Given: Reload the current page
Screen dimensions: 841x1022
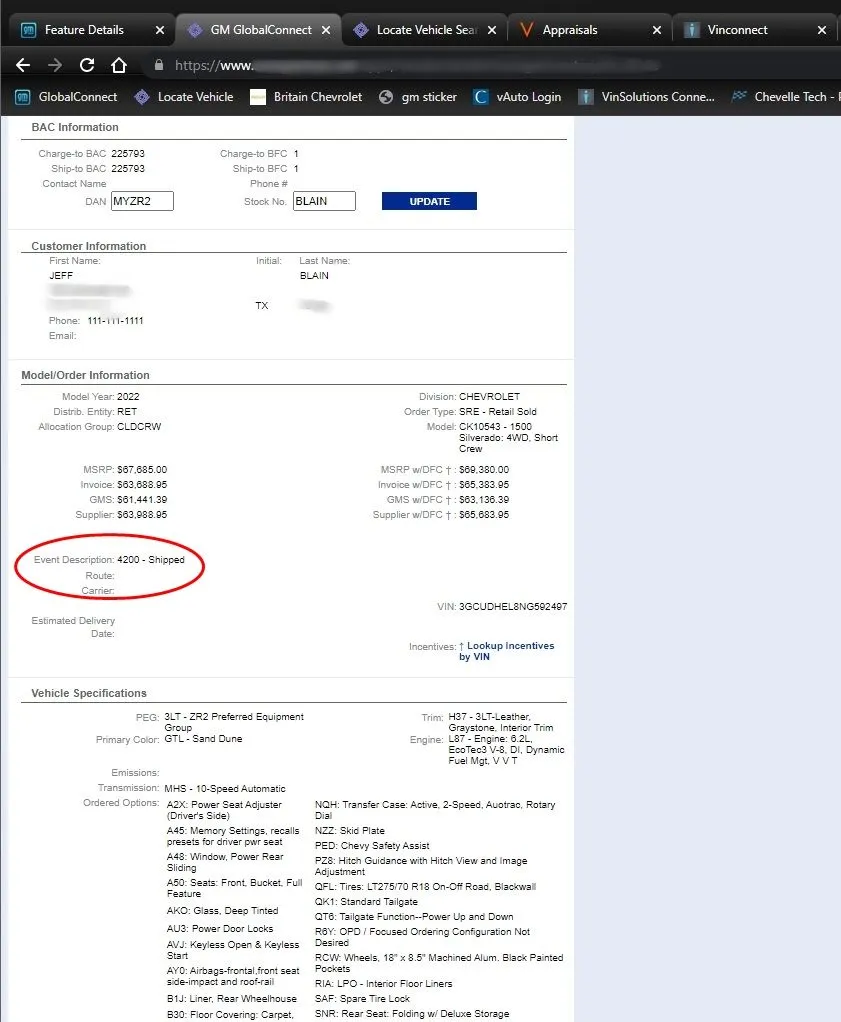Looking at the screenshot, I should 87,65.
